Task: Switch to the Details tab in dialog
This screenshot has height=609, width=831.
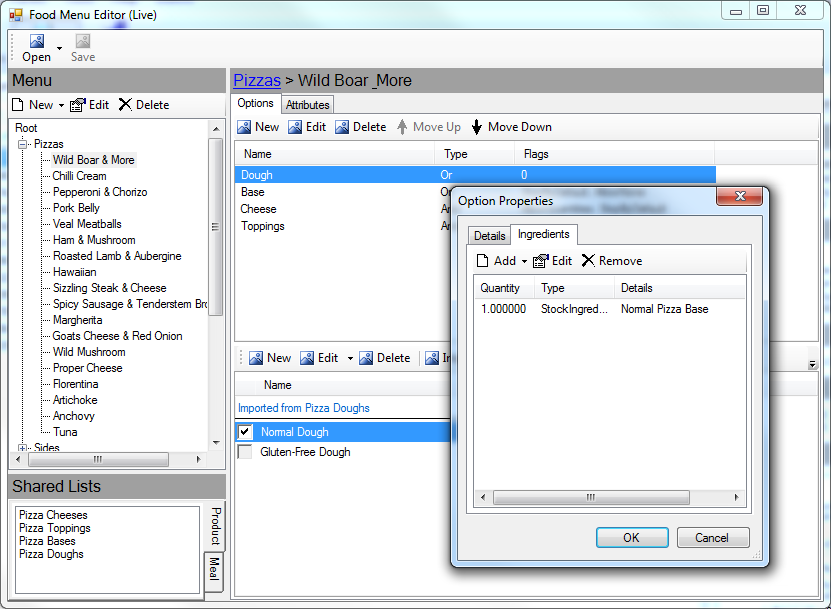Action: pos(489,236)
